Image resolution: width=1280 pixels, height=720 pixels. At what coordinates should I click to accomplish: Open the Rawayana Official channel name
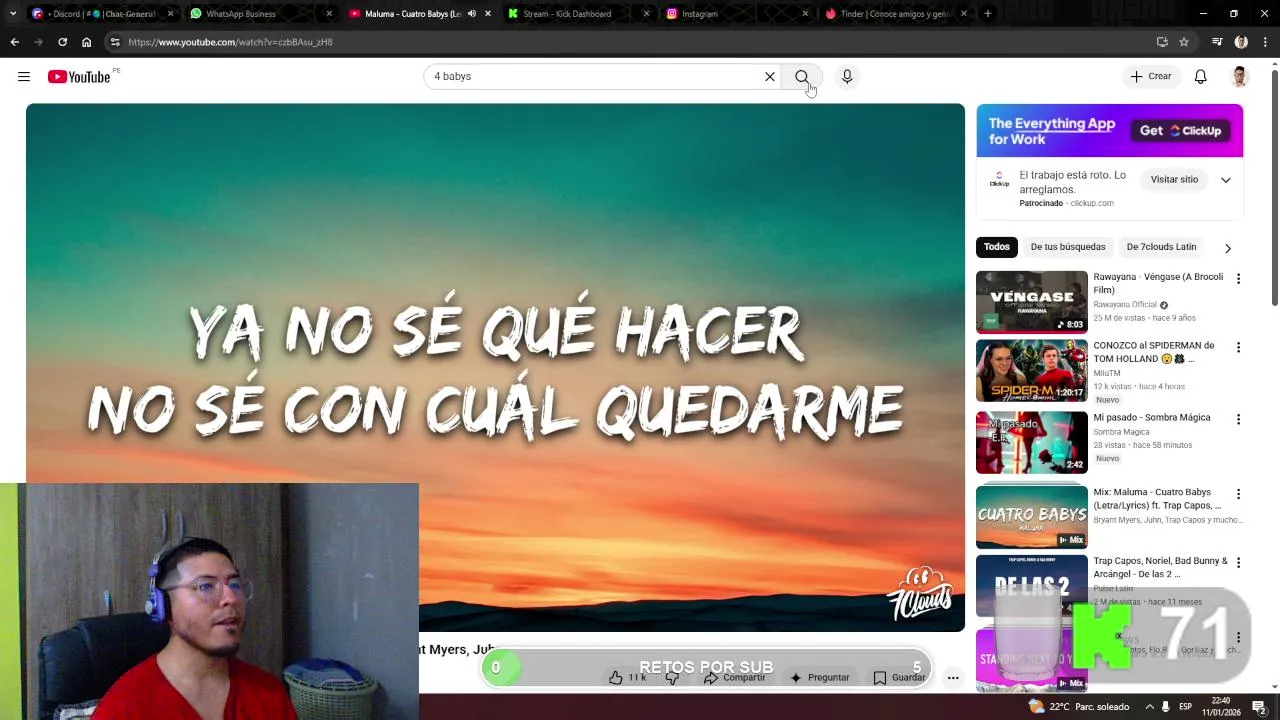point(1125,305)
